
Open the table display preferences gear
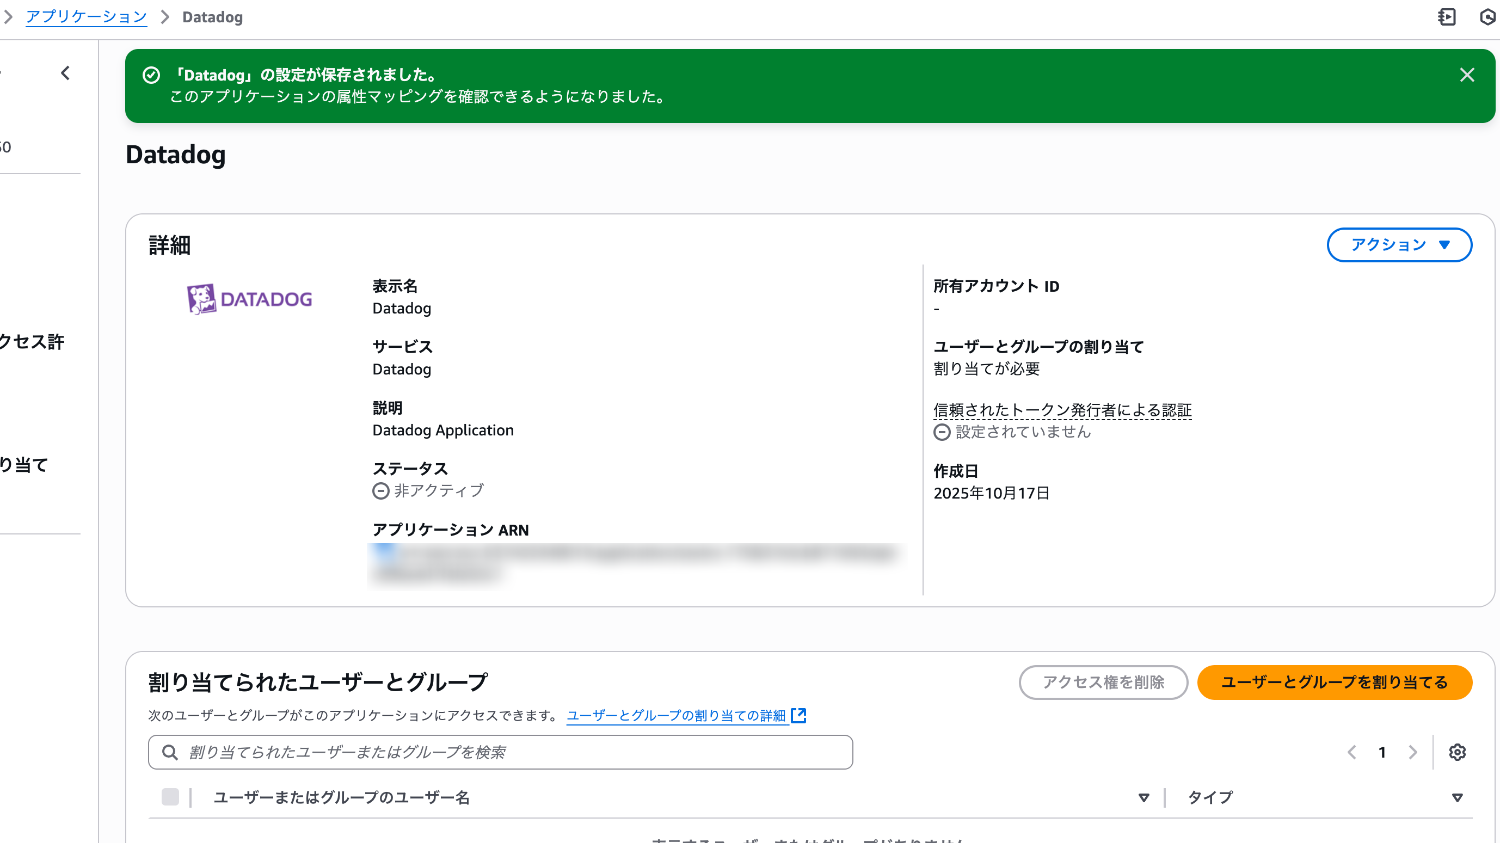point(1457,752)
